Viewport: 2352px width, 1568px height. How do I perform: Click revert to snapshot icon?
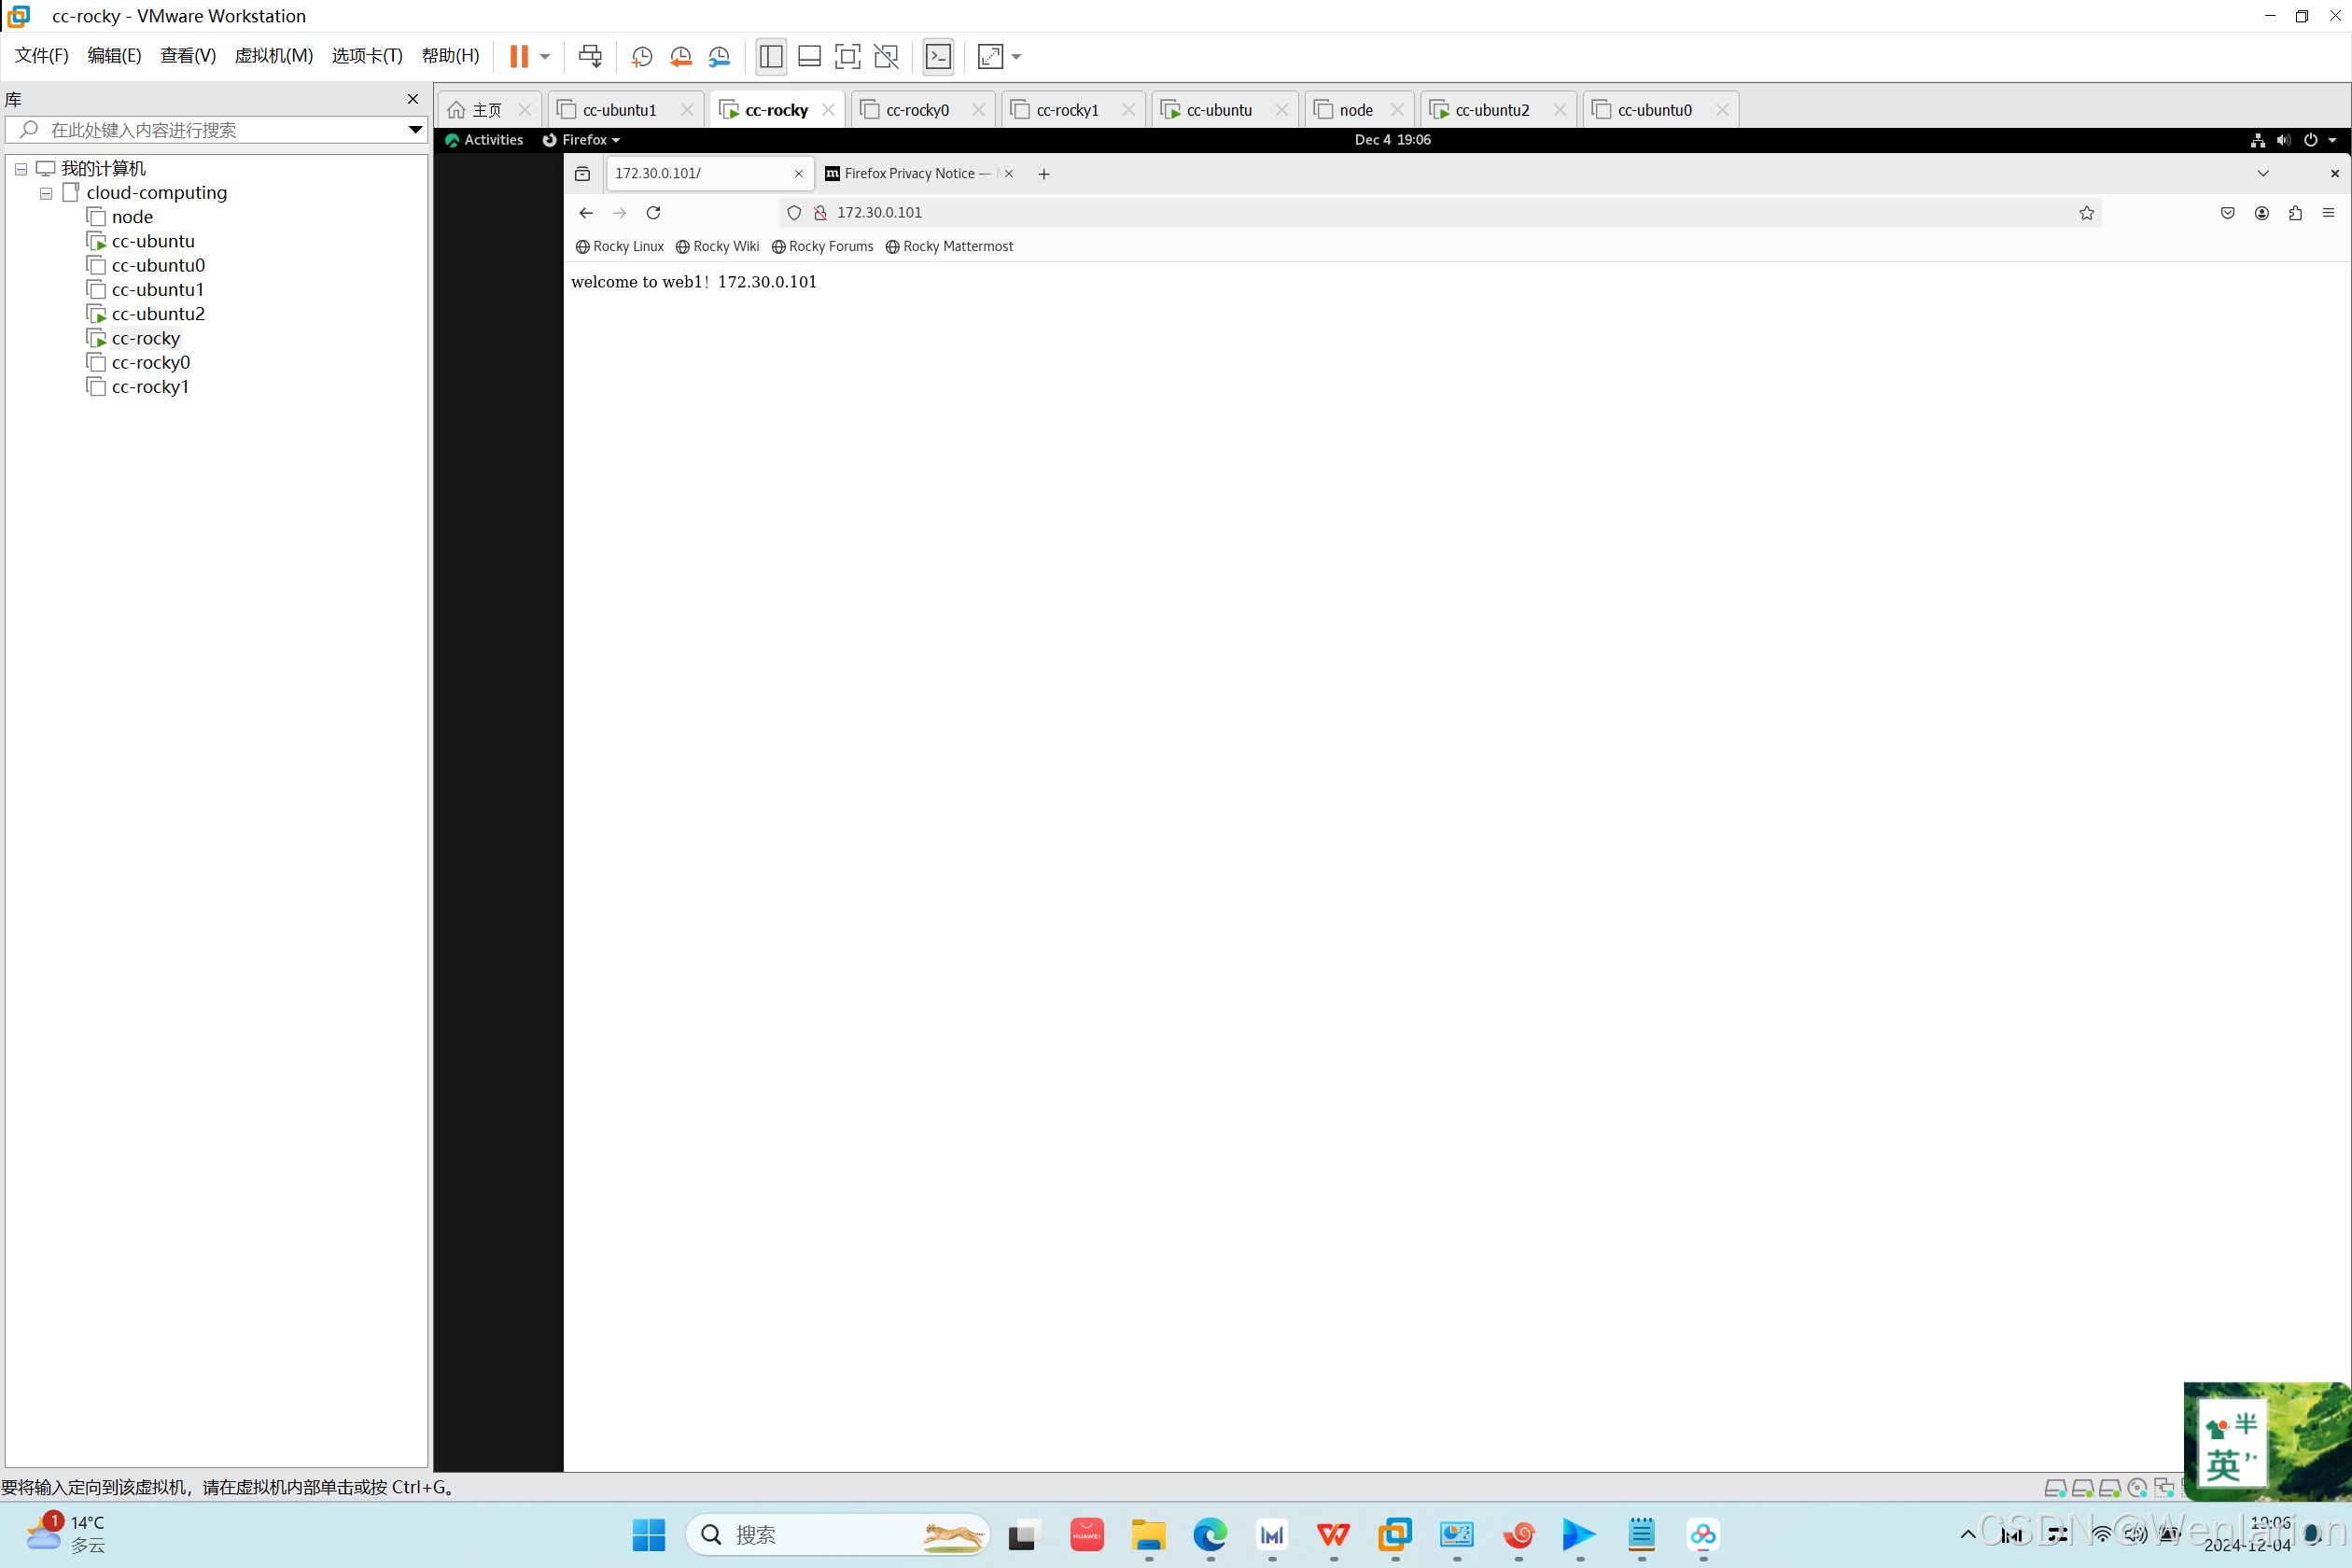pyautogui.click(x=681, y=56)
